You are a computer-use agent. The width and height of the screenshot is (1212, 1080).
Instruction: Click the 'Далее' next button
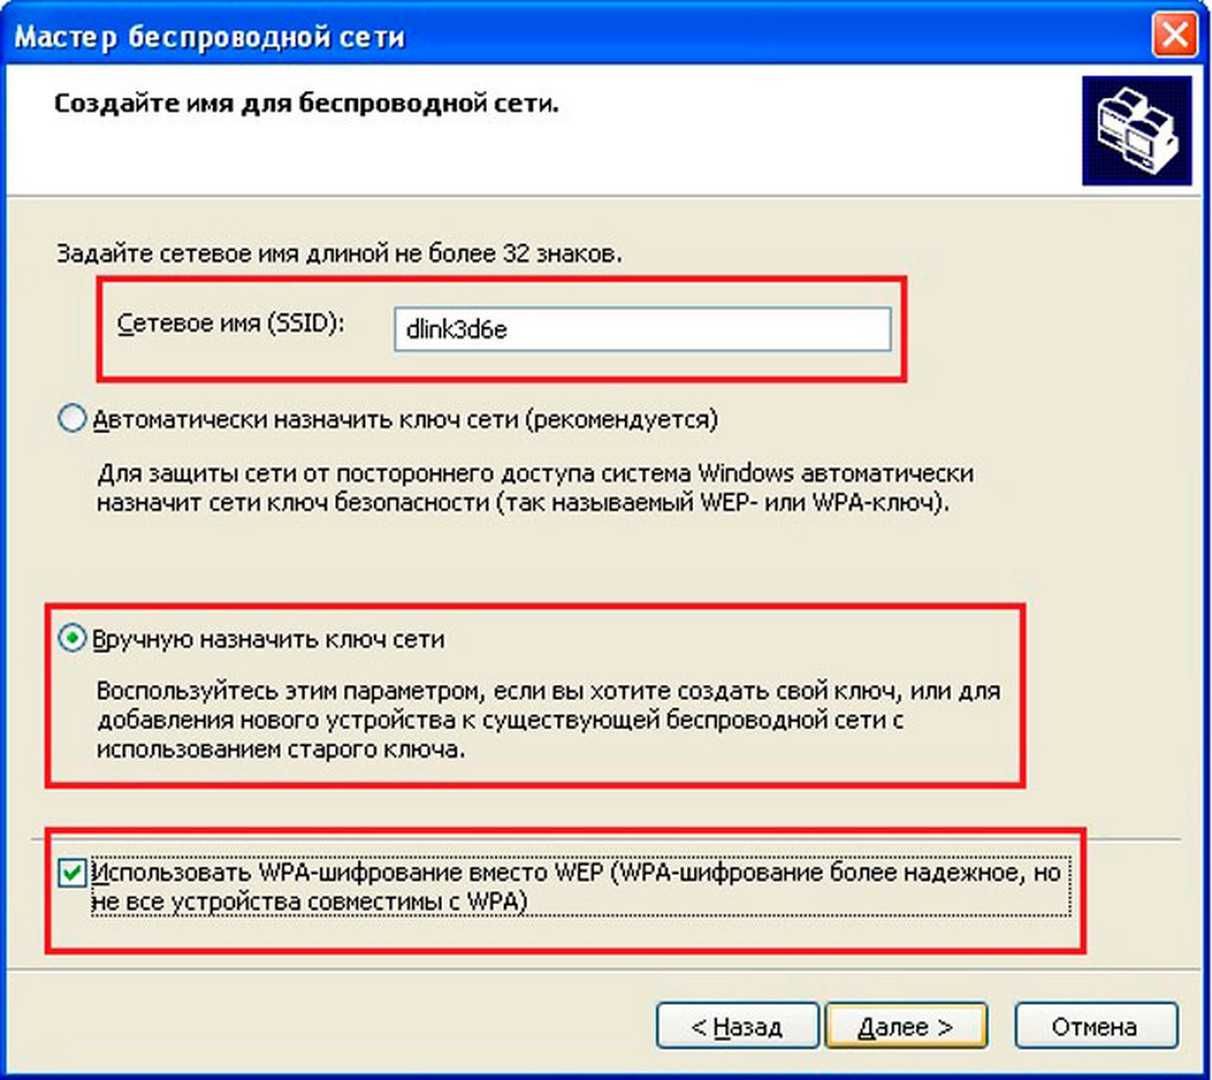(x=906, y=1026)
